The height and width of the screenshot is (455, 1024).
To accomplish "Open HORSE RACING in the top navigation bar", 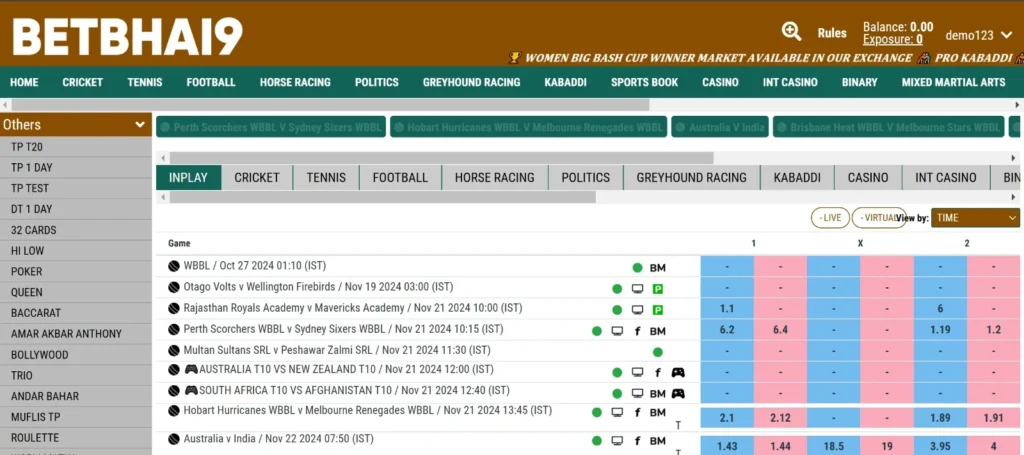I will (295, 82).
